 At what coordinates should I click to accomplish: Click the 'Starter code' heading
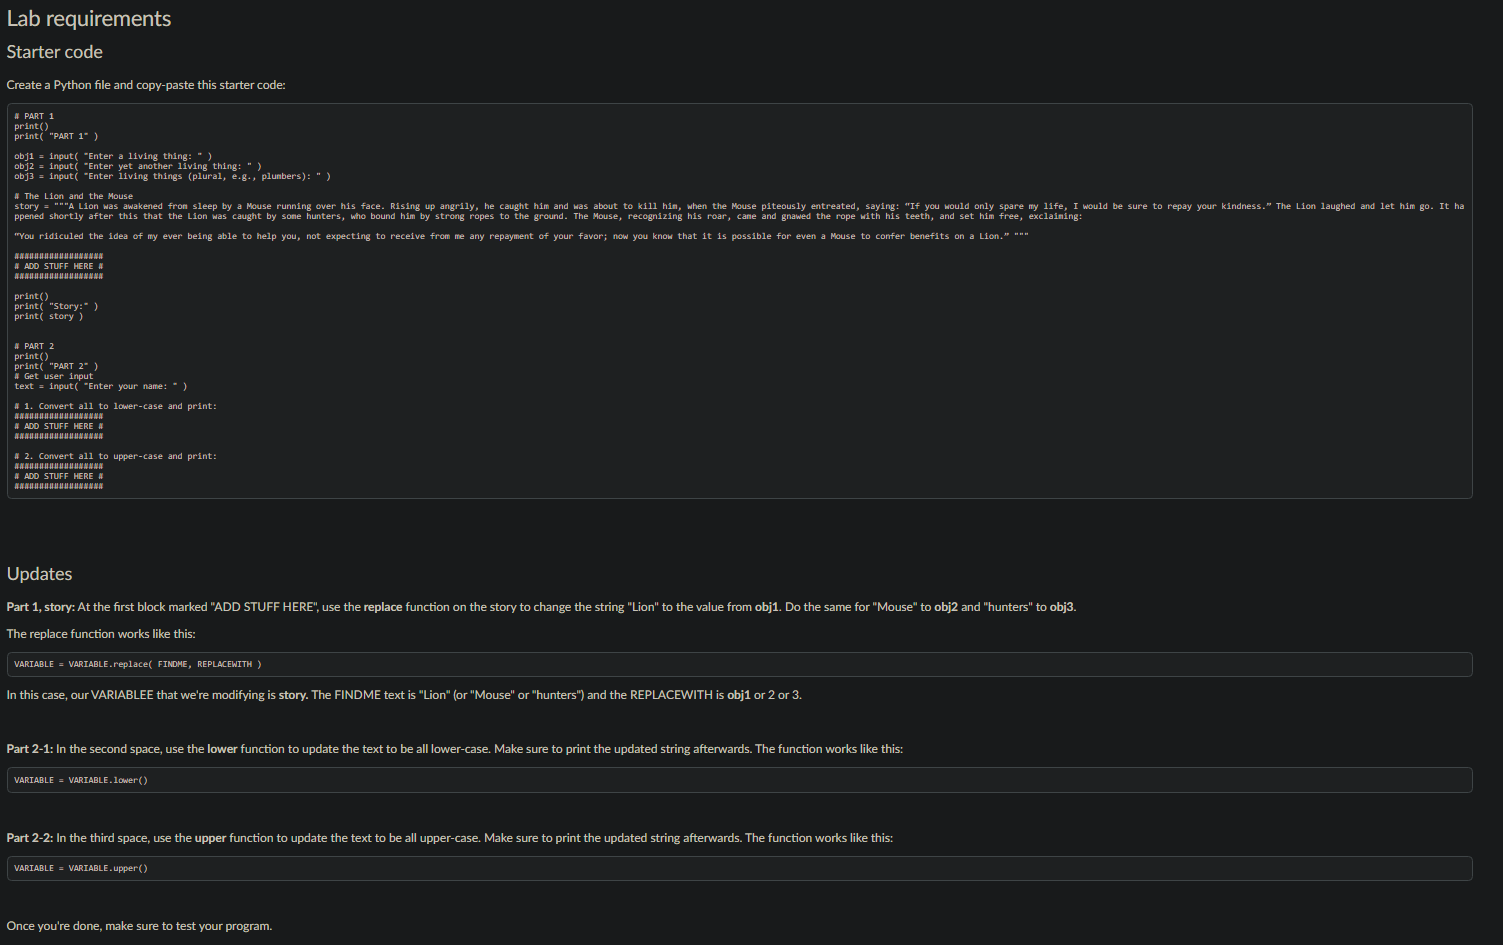pos(55,52)
